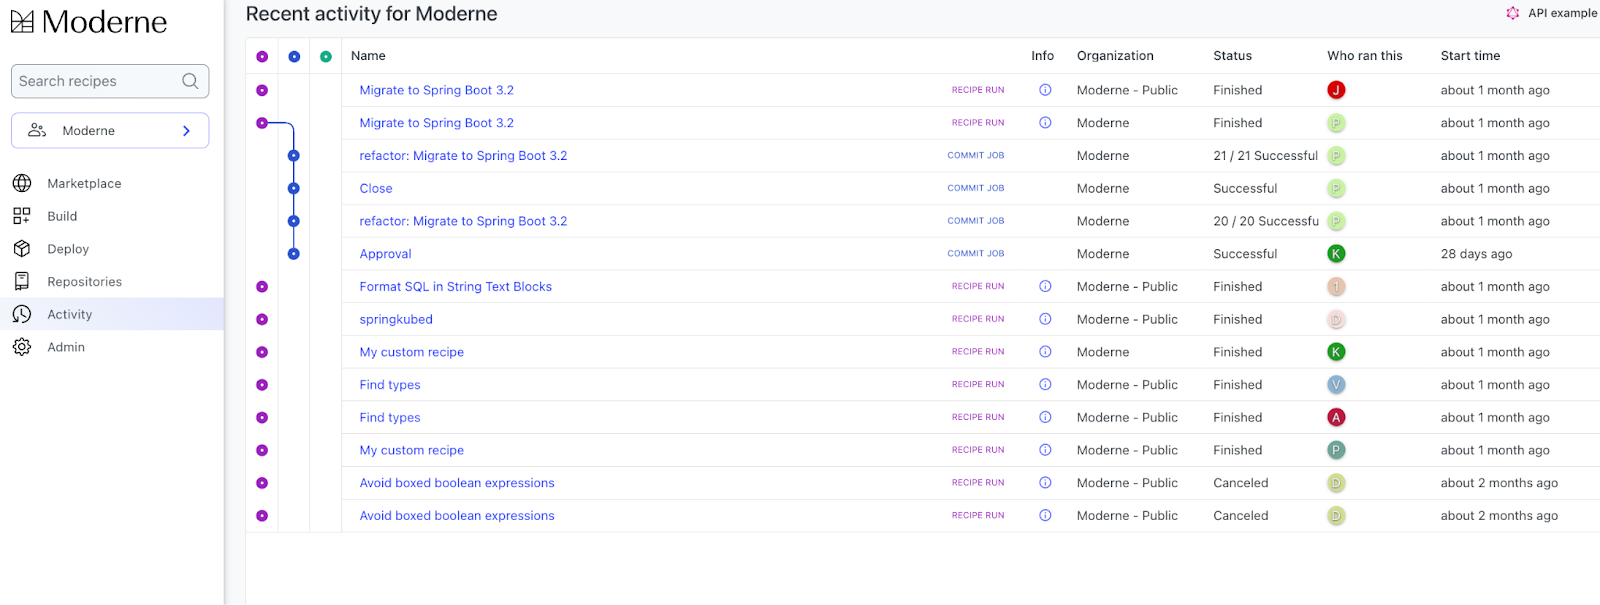Click the avatar on the Format SQL row

[1336, 286]
